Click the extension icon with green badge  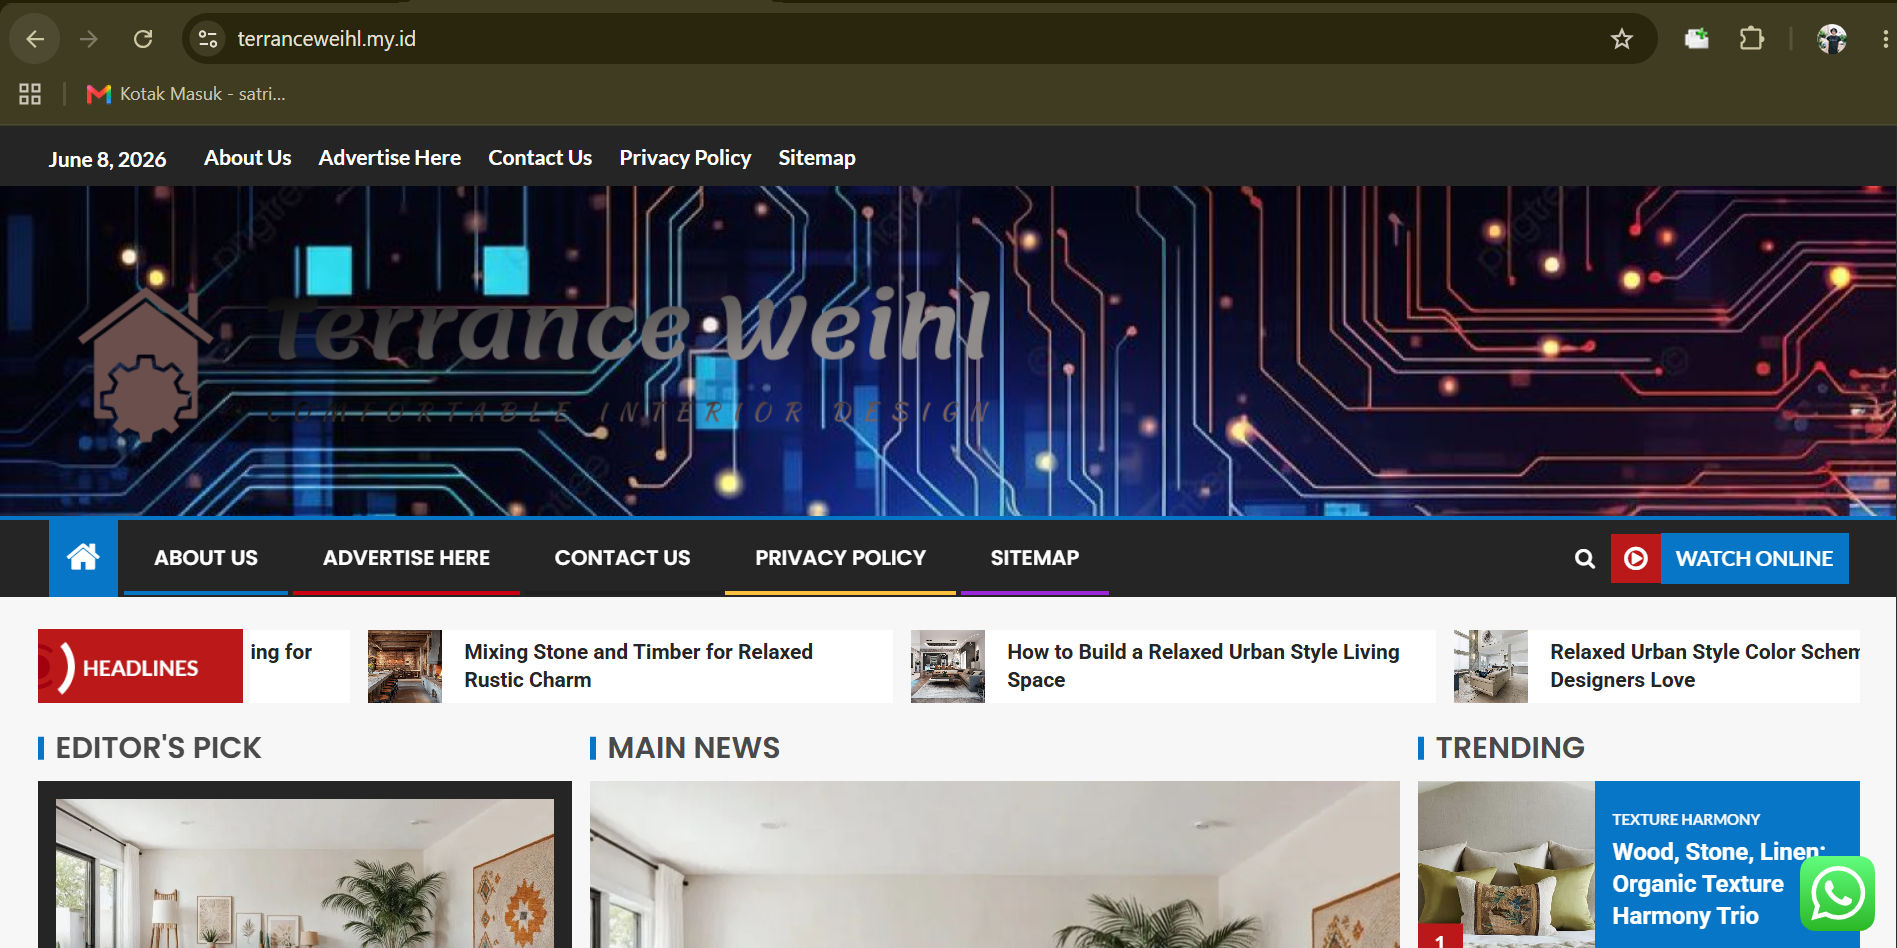1697,39
